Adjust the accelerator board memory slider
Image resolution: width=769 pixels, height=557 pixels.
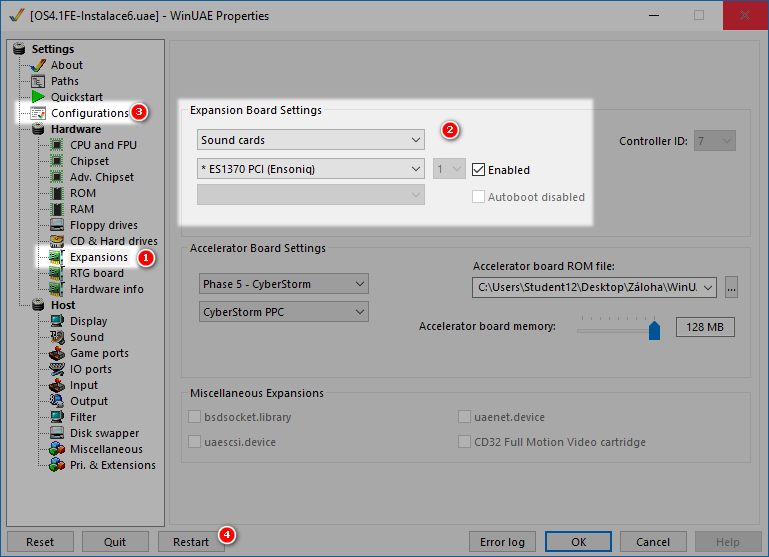654,328
